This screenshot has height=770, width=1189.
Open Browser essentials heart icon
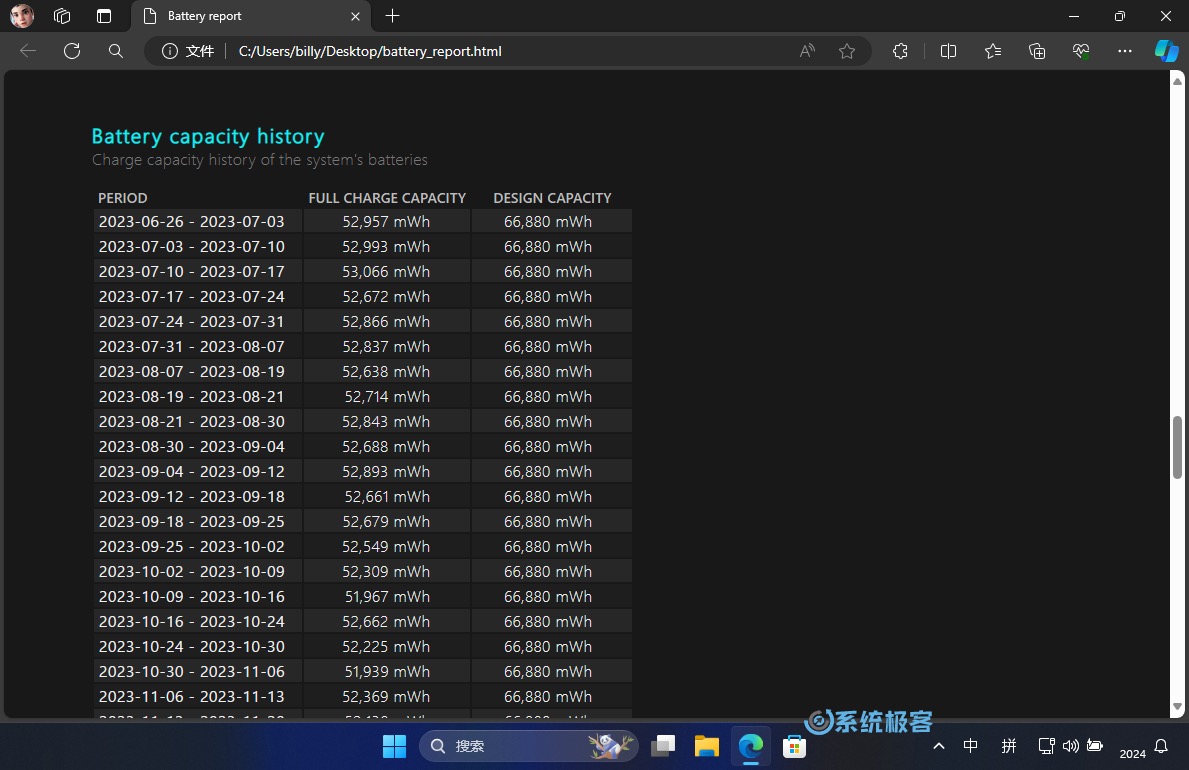pyautogui.click(x=1081, y=51)
